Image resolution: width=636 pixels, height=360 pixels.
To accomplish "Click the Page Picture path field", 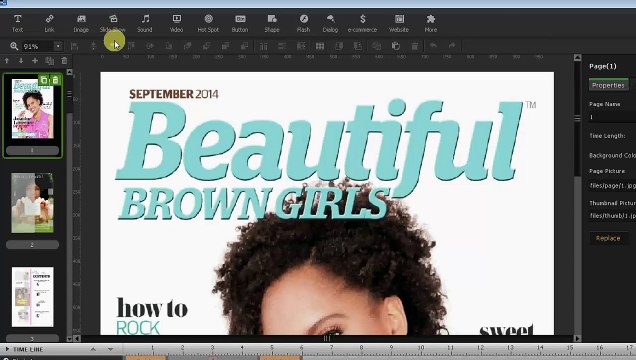I will tap(612, 186).
